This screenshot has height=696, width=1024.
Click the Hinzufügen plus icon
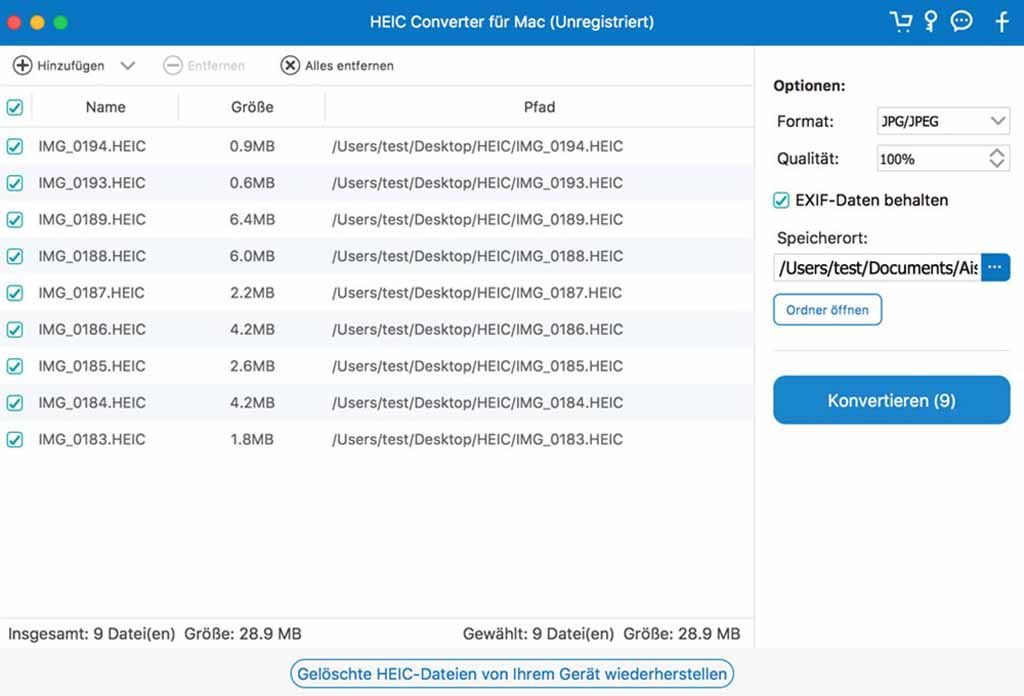[x=23, y=65]
